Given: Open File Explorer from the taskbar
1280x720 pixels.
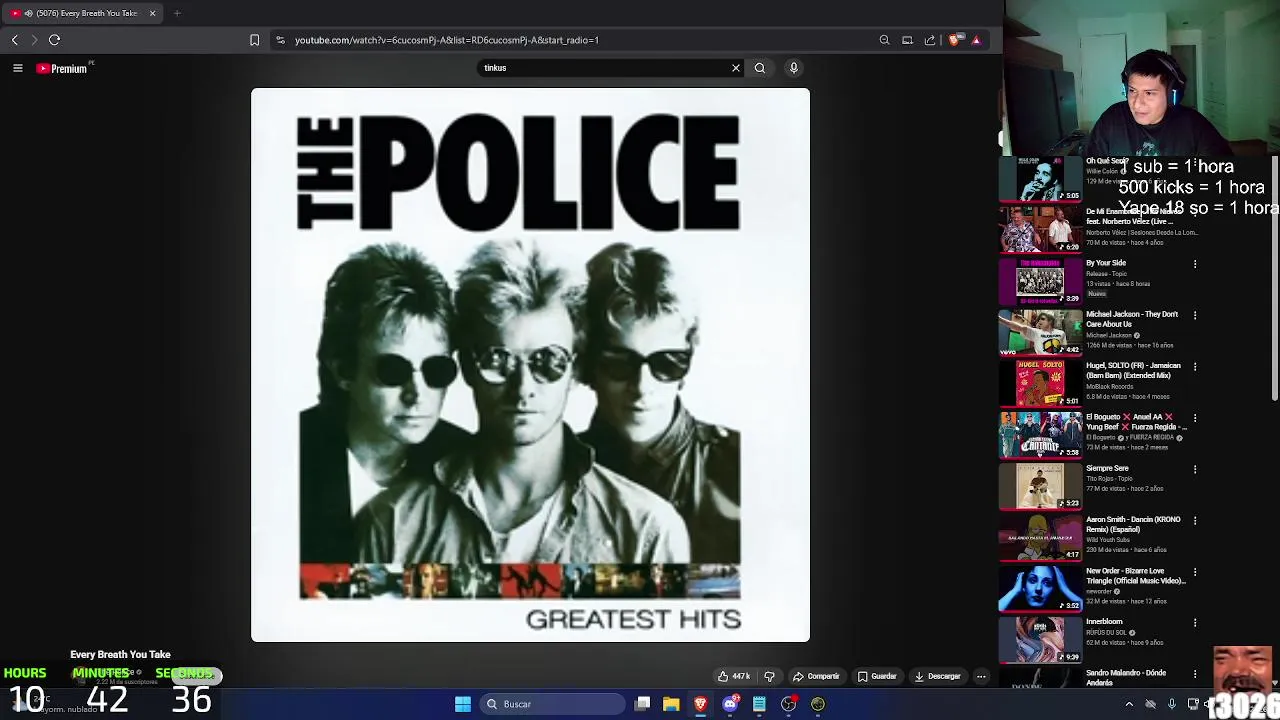Looking at the screenshot, I should tap(671, 704).
